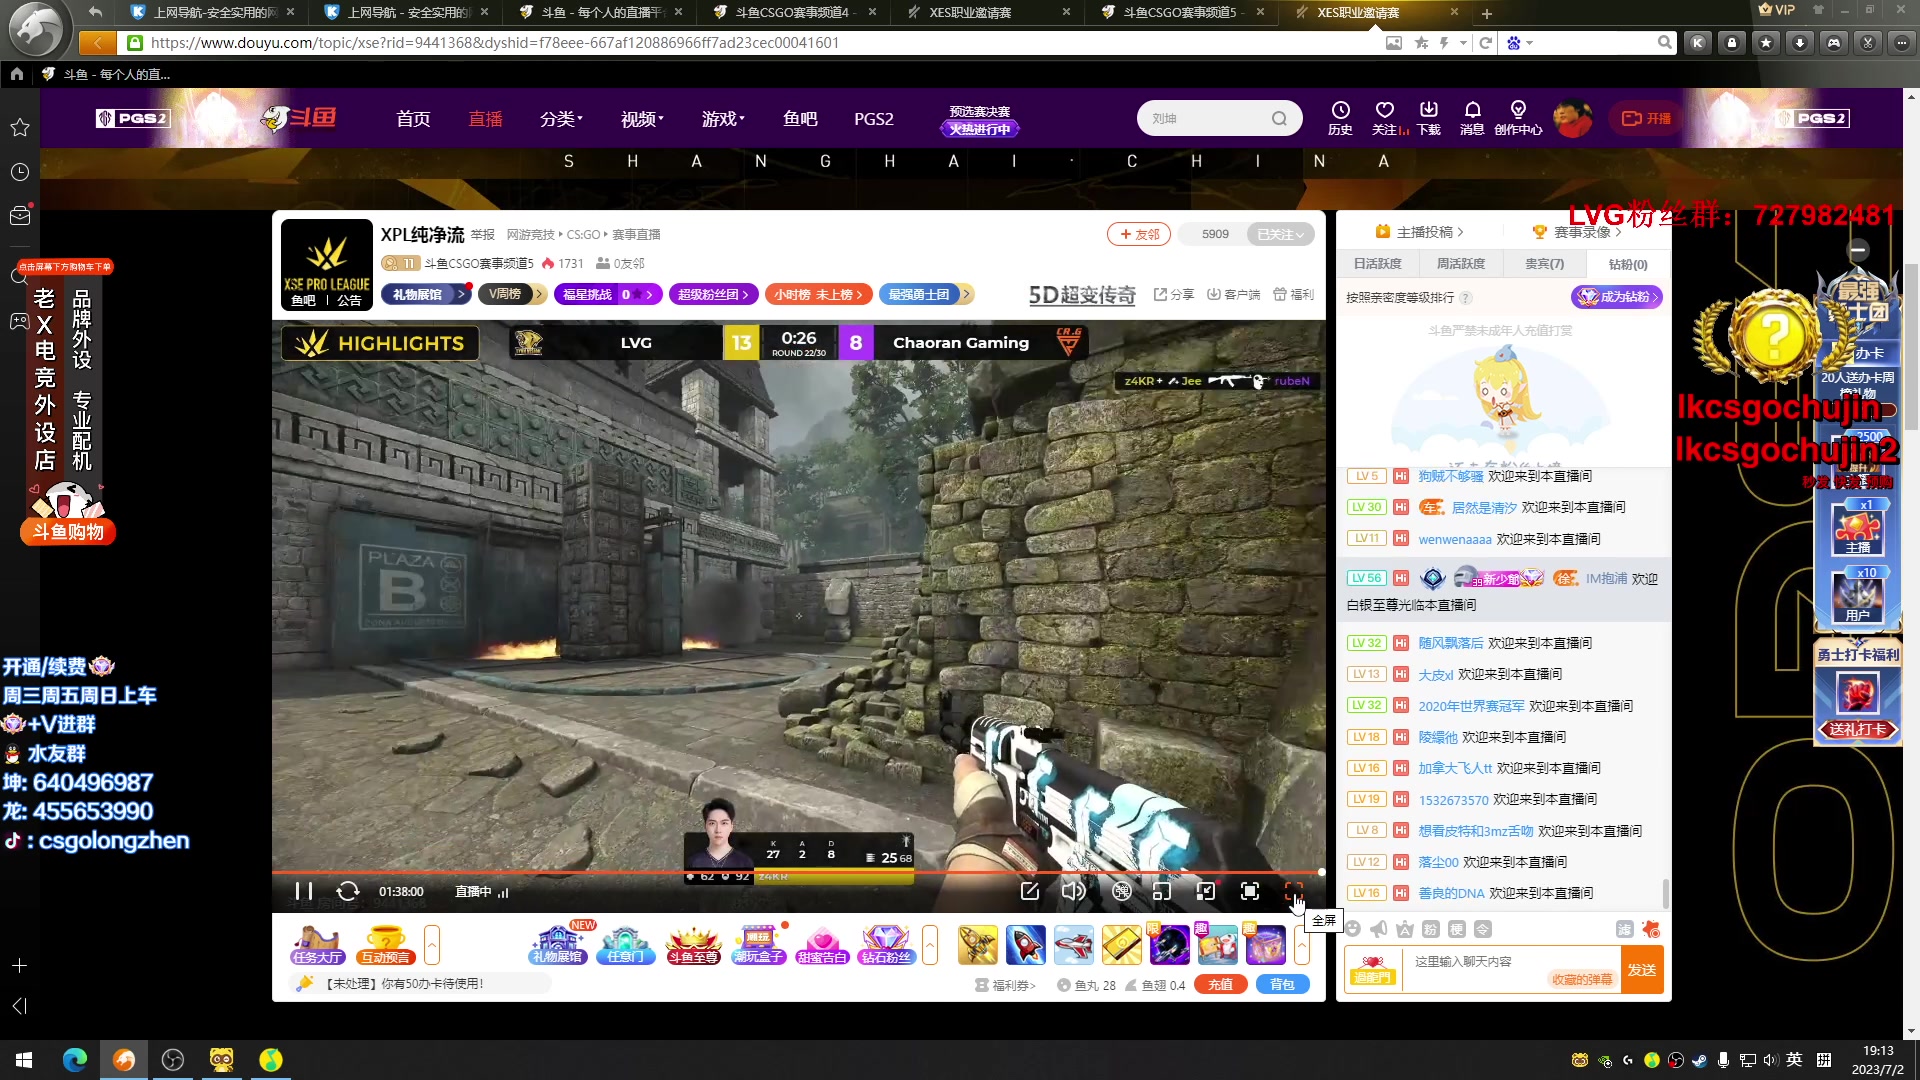
Task: Open 主播投稿 link in chat panel
Action: pos(1420,232)
